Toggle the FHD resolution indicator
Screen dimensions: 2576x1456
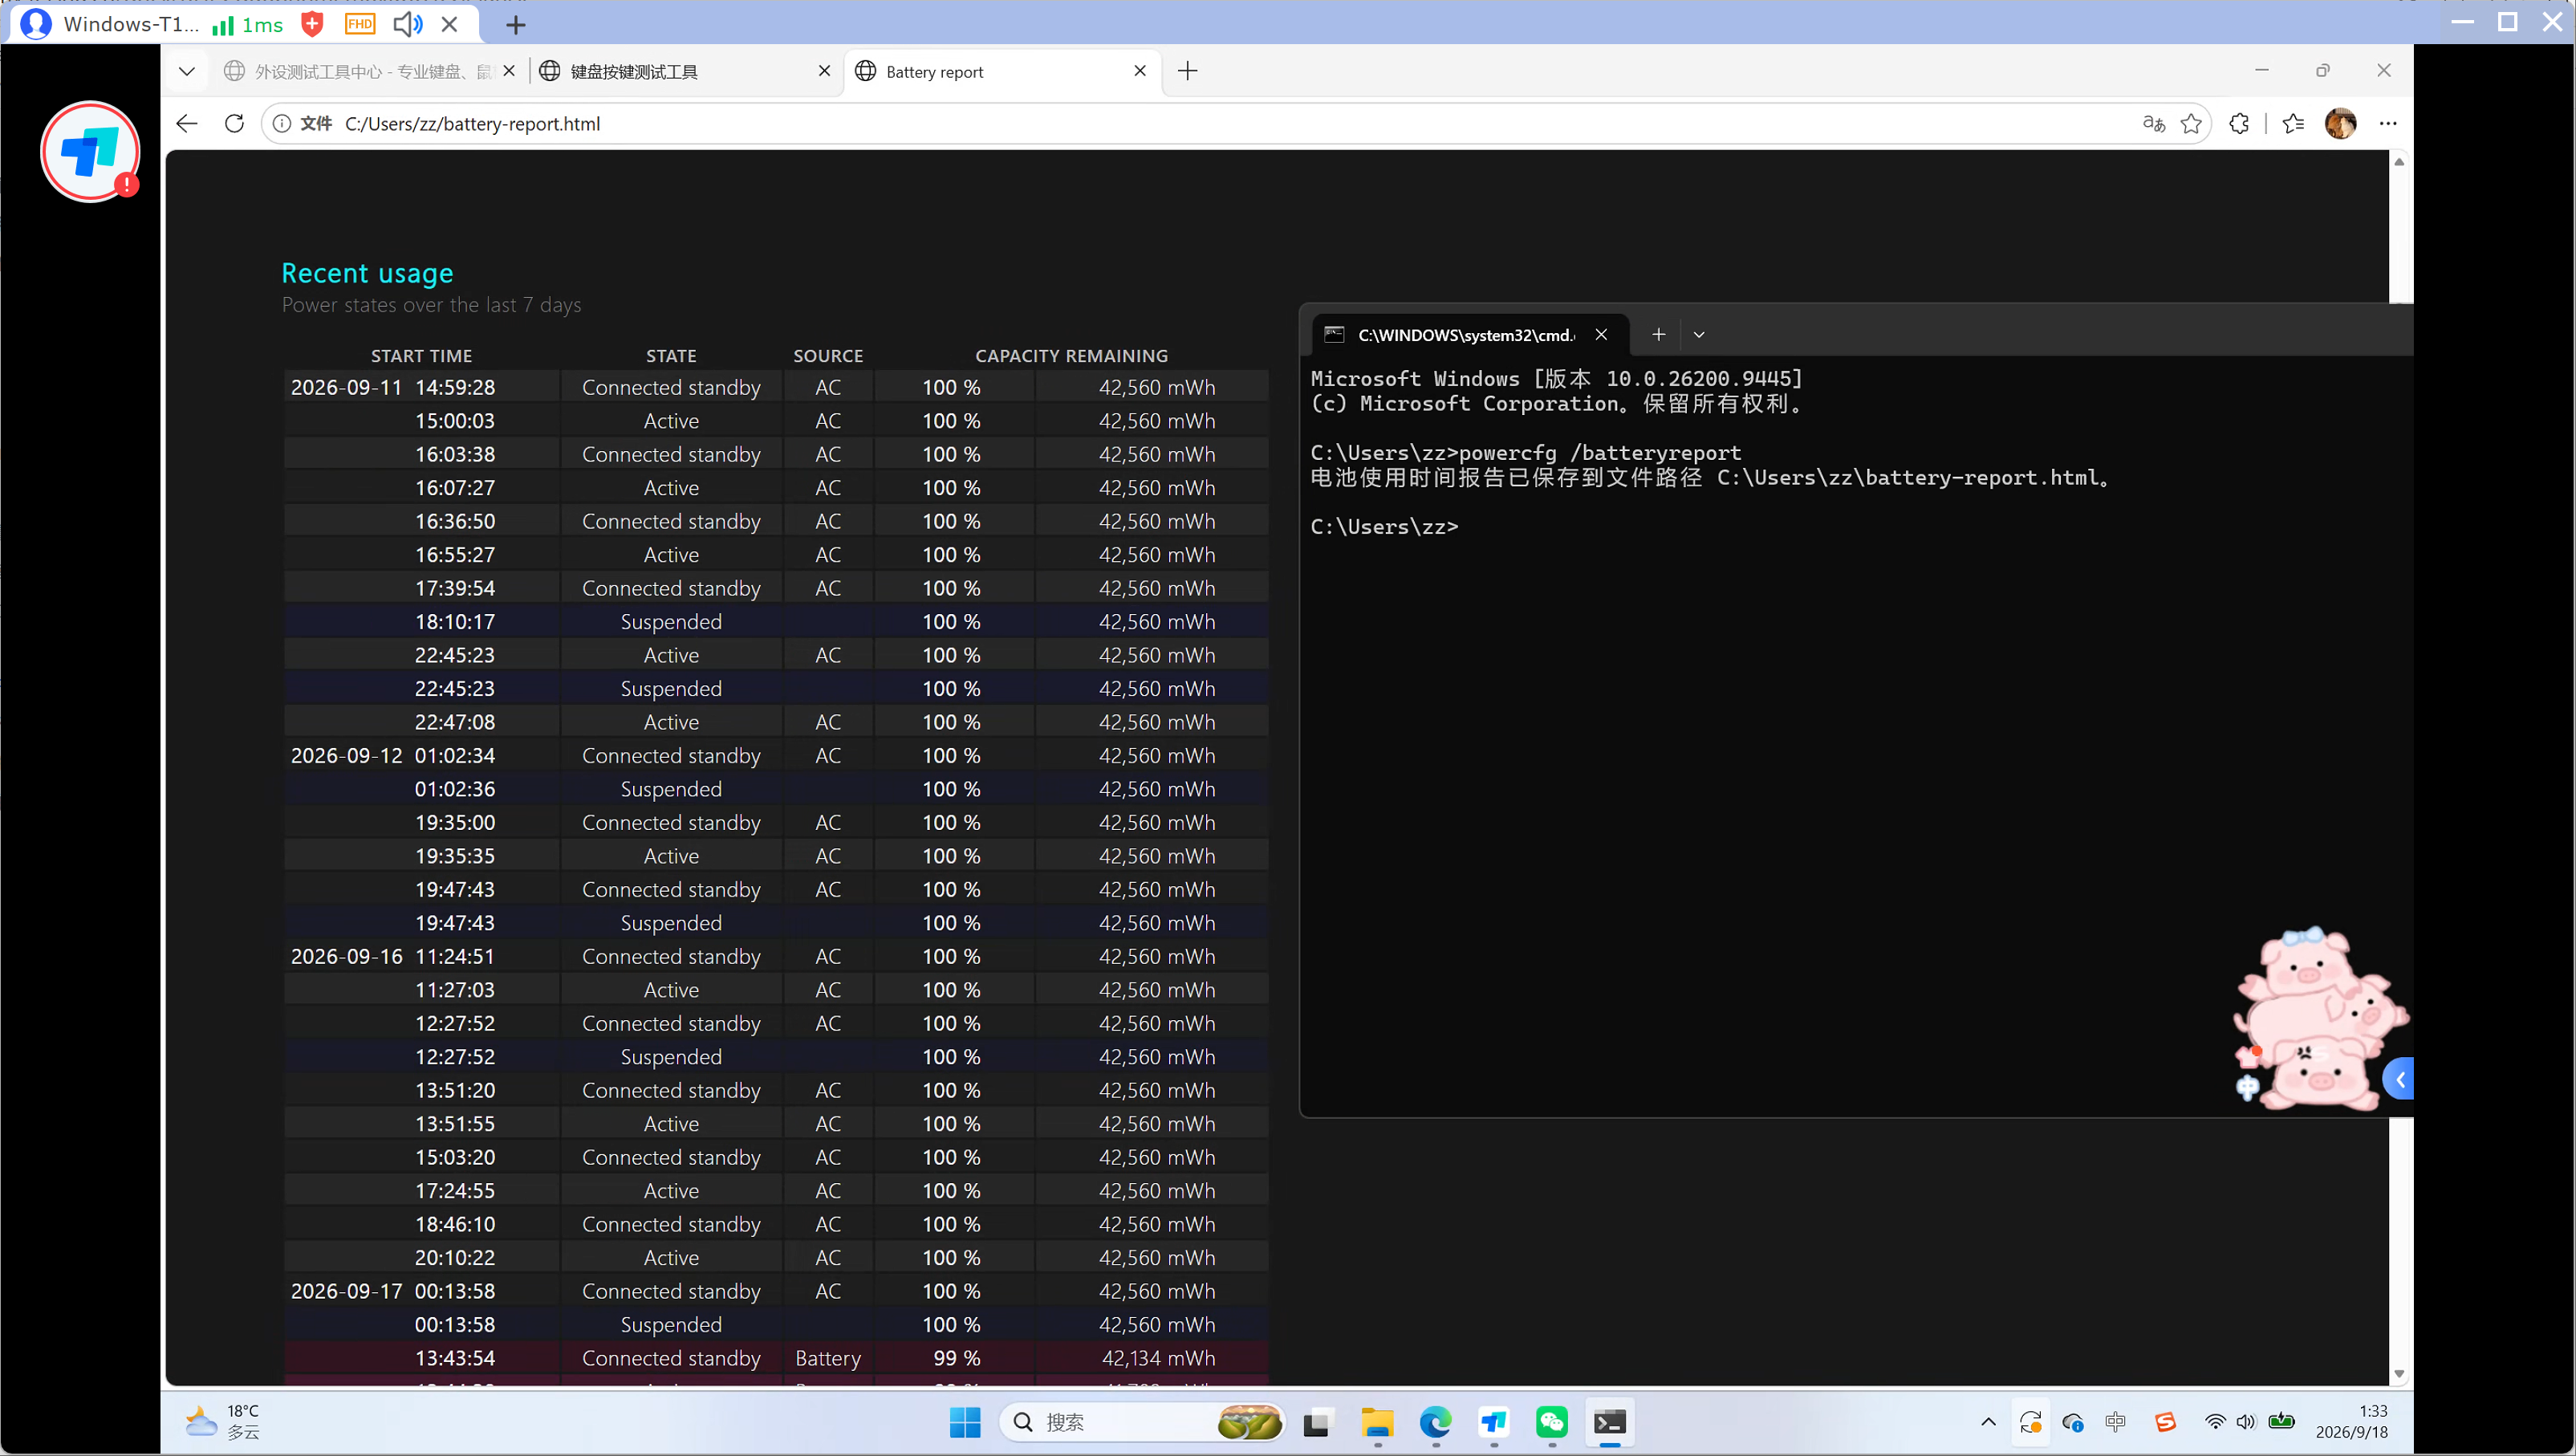pyautogui.click(x=360, y=24)
